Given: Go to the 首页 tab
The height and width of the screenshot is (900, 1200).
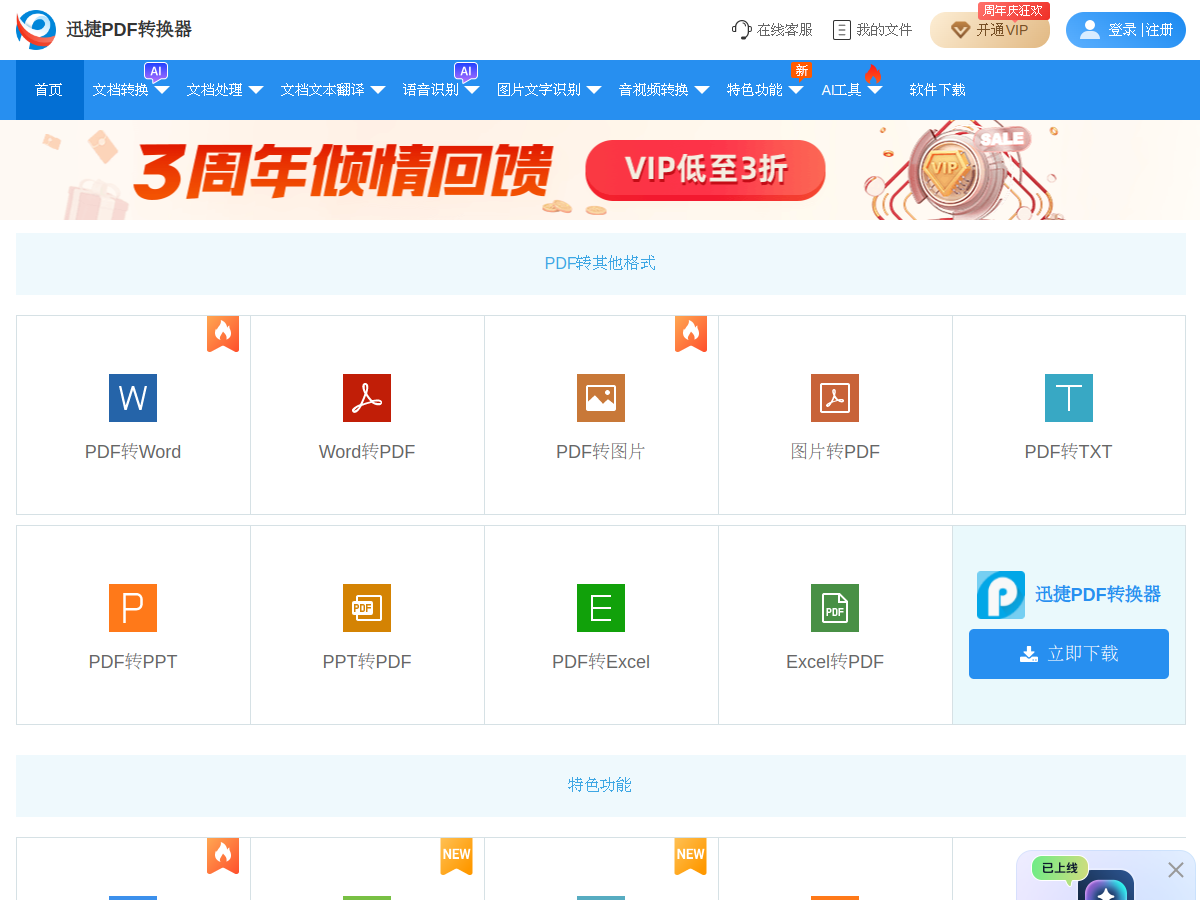Looking at the screenshot, I should (49, 90).
